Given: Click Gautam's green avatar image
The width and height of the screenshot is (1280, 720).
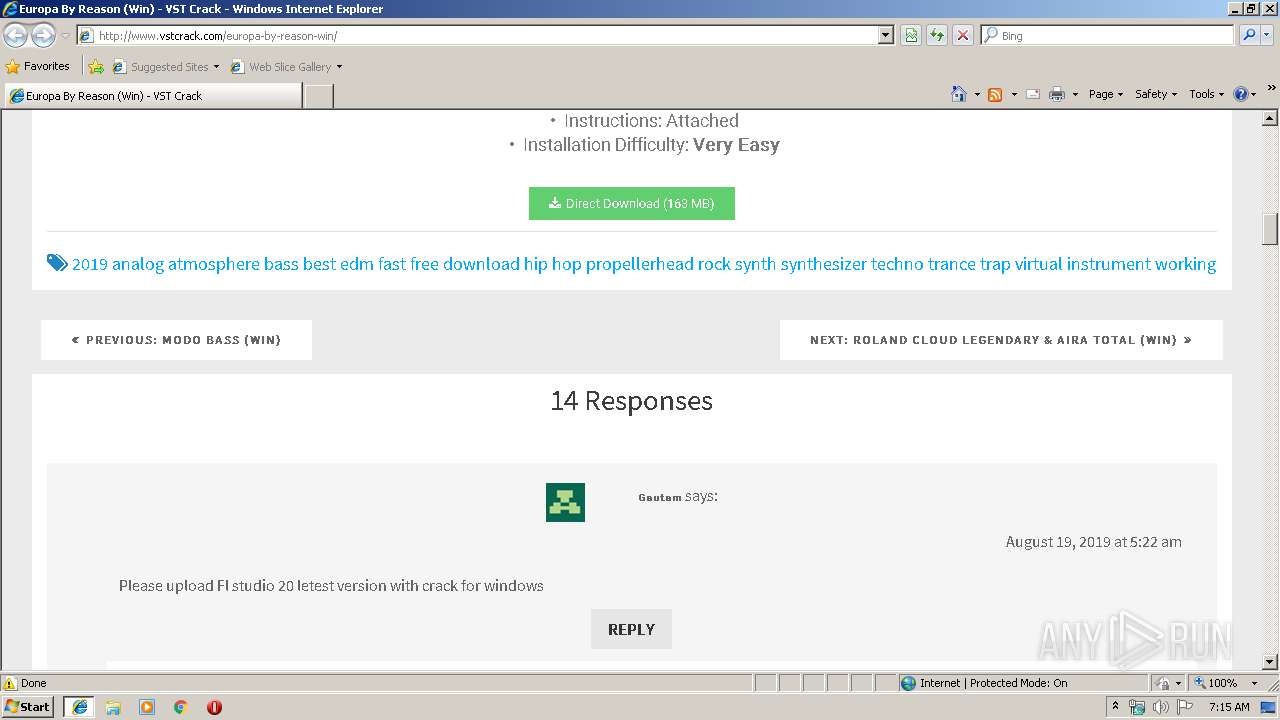Looking at the screenshot, I should pyautogui.click(x=565, y=502).
